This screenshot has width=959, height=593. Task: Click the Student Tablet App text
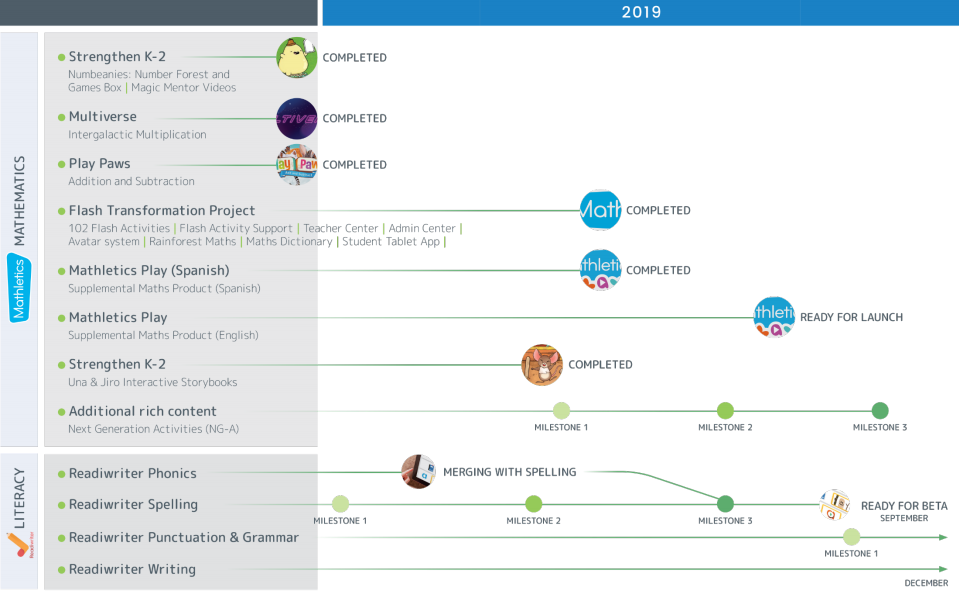pyautogui.click(x=391, y=242)
